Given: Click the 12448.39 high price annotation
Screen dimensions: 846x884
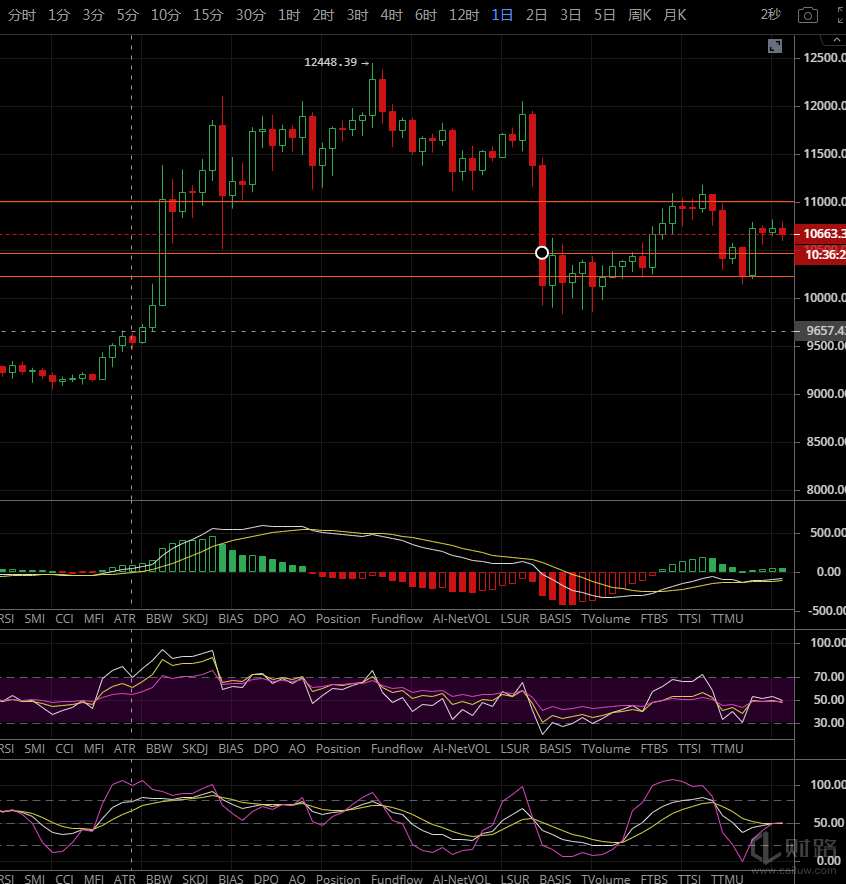Looking at the screenshot, I should point(331,62).
